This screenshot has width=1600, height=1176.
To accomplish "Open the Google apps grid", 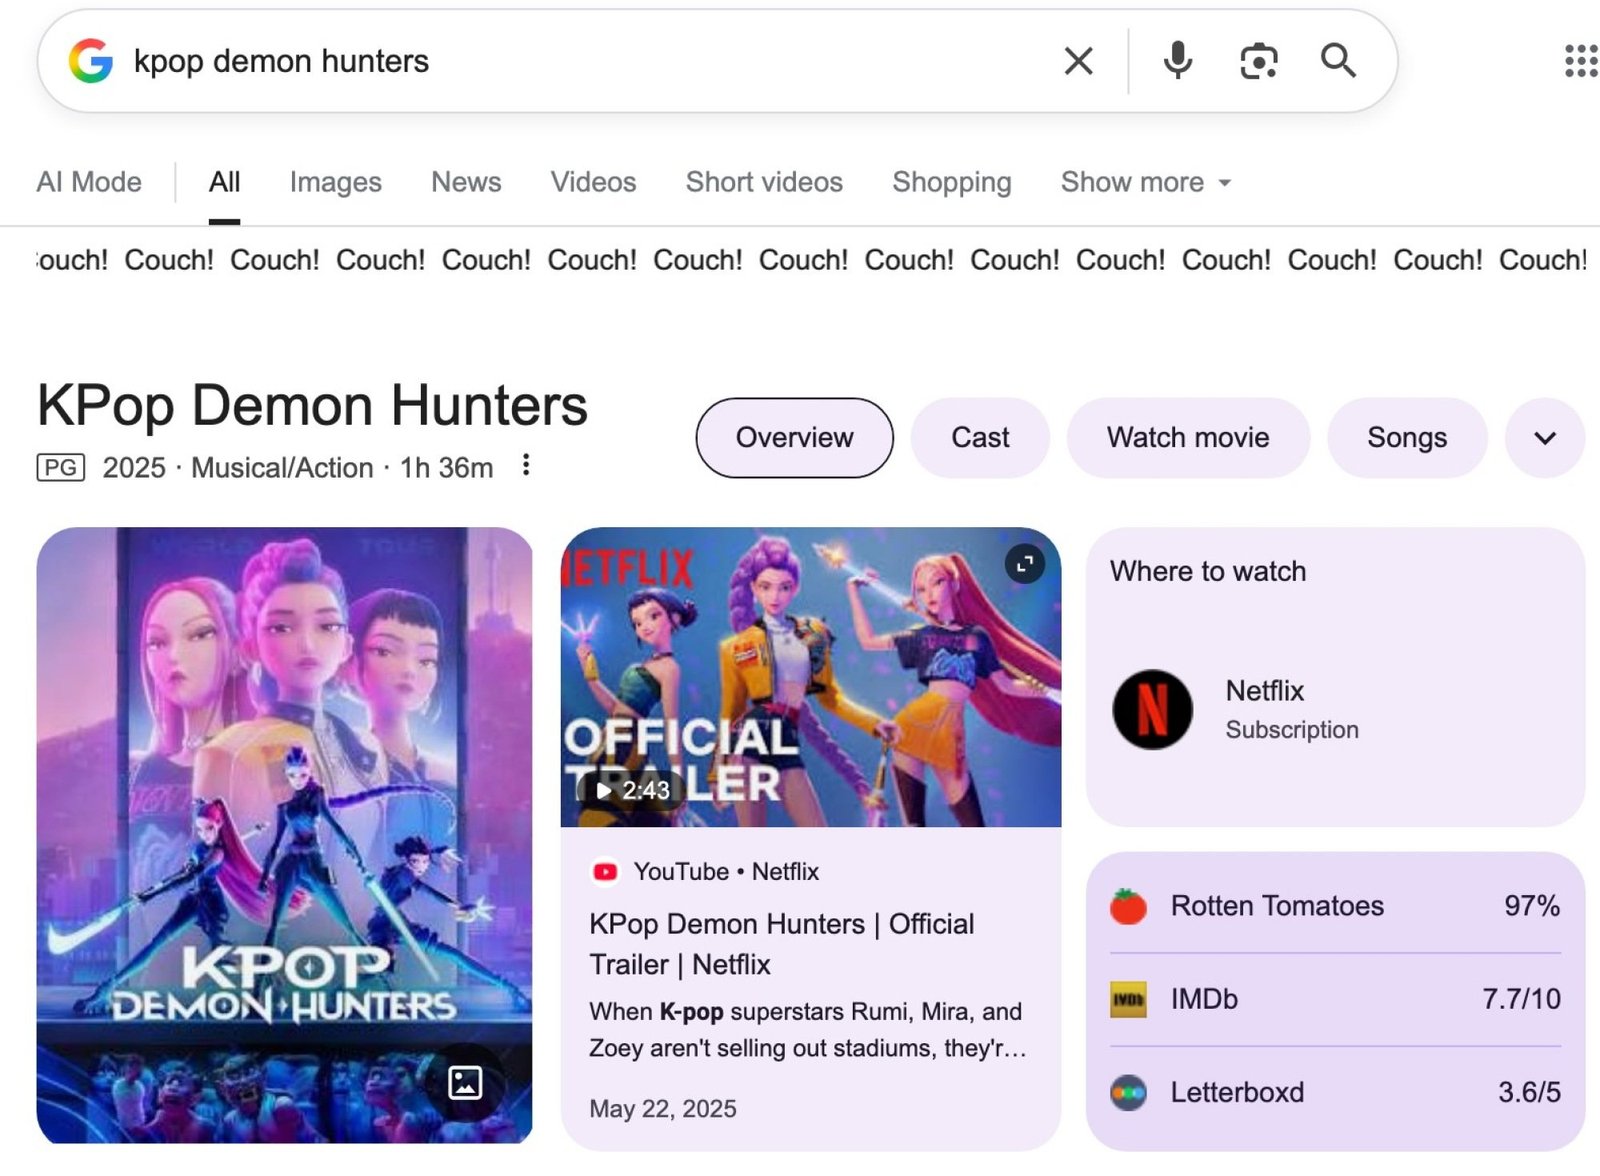I will pyautogui.click(x=1581, y=61).
